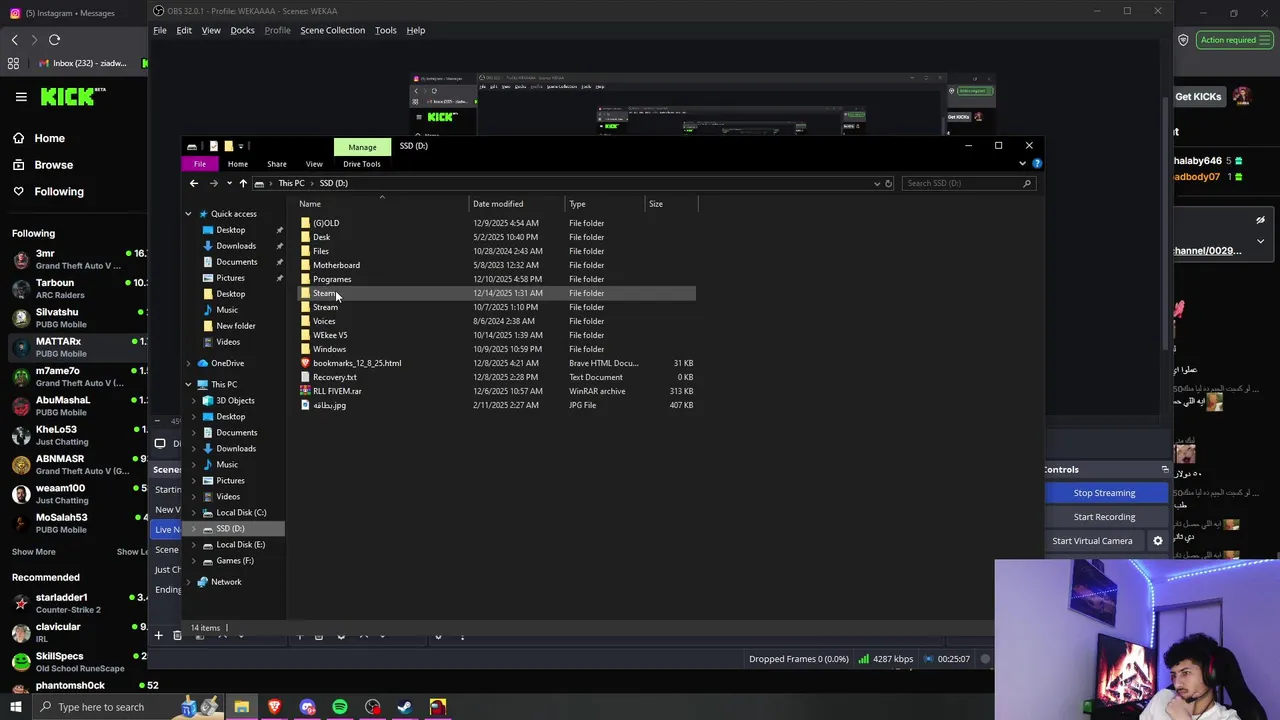The image size is (1280, 720).
Task: Click Stop Streaming in OBS
Action: coord(1104,493)
